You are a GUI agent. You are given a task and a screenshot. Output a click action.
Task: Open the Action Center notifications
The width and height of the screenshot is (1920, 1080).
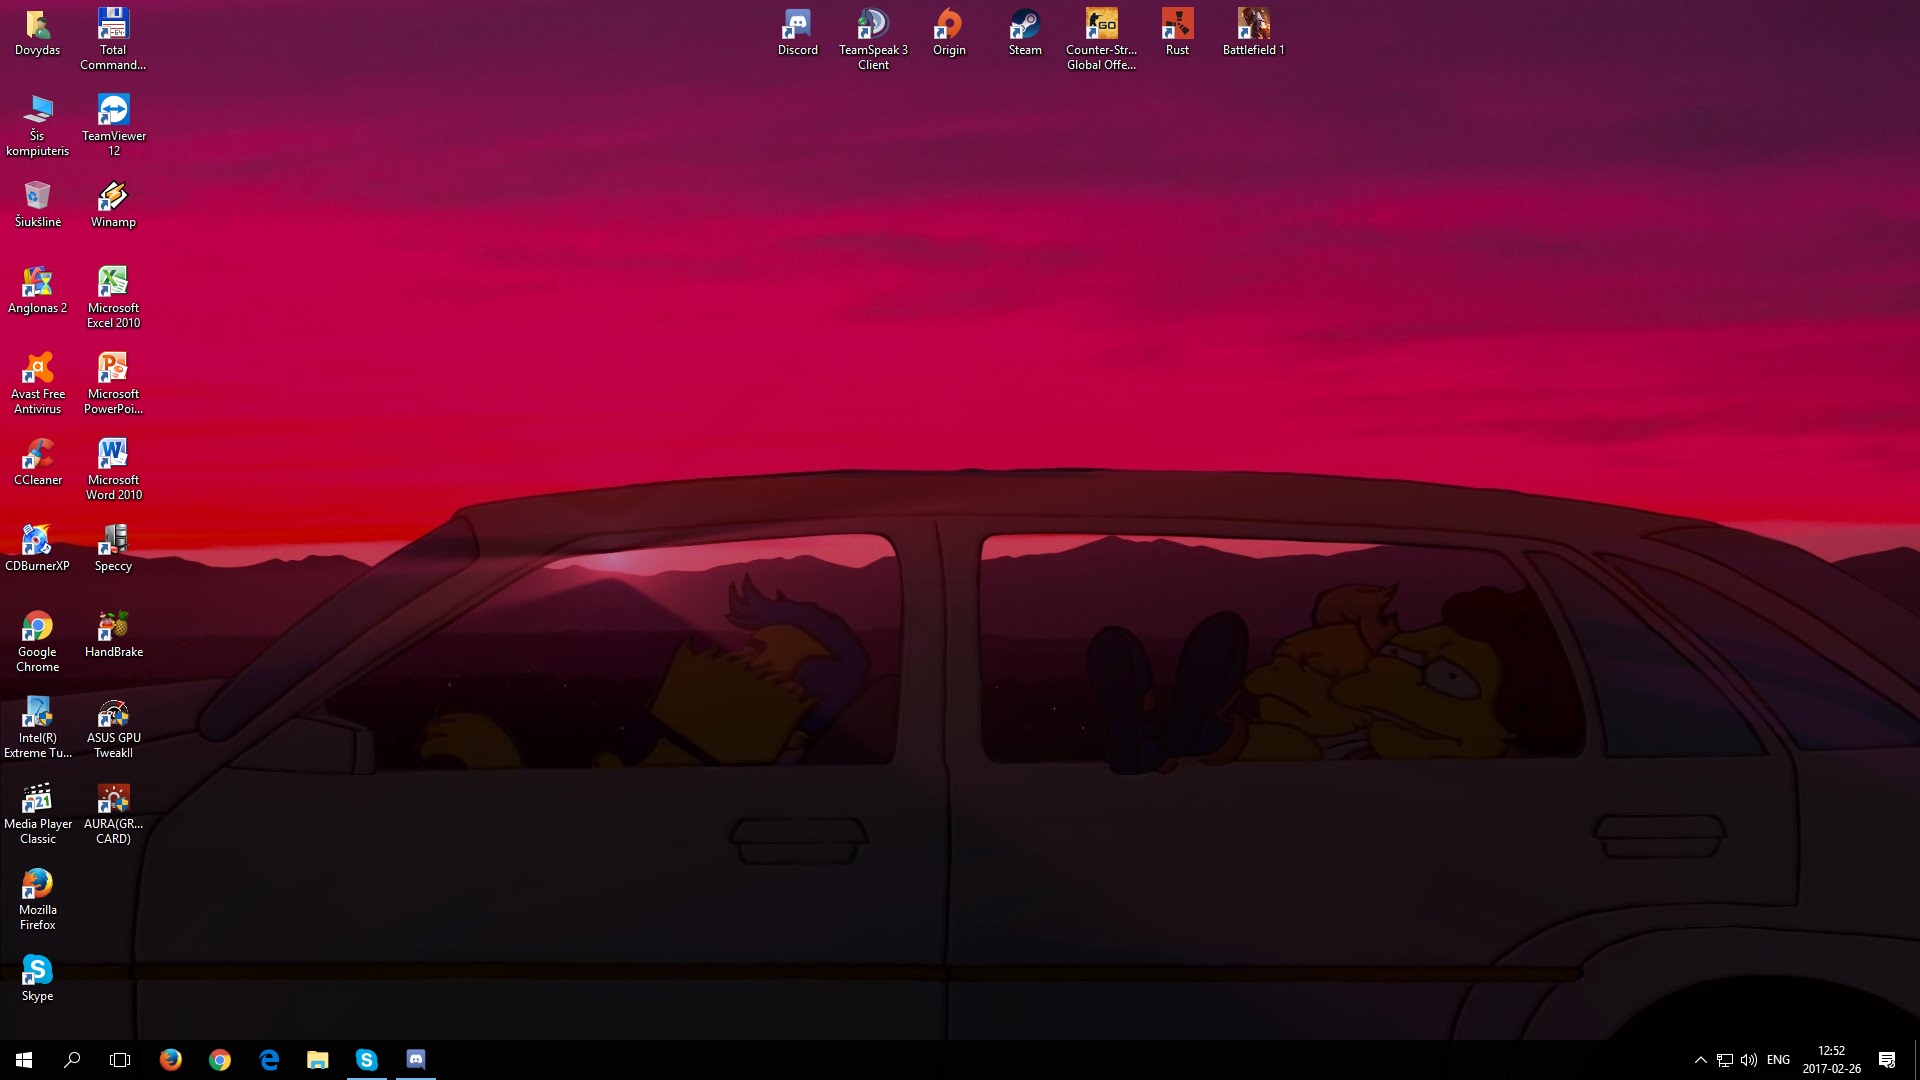pos(1887,1060)
